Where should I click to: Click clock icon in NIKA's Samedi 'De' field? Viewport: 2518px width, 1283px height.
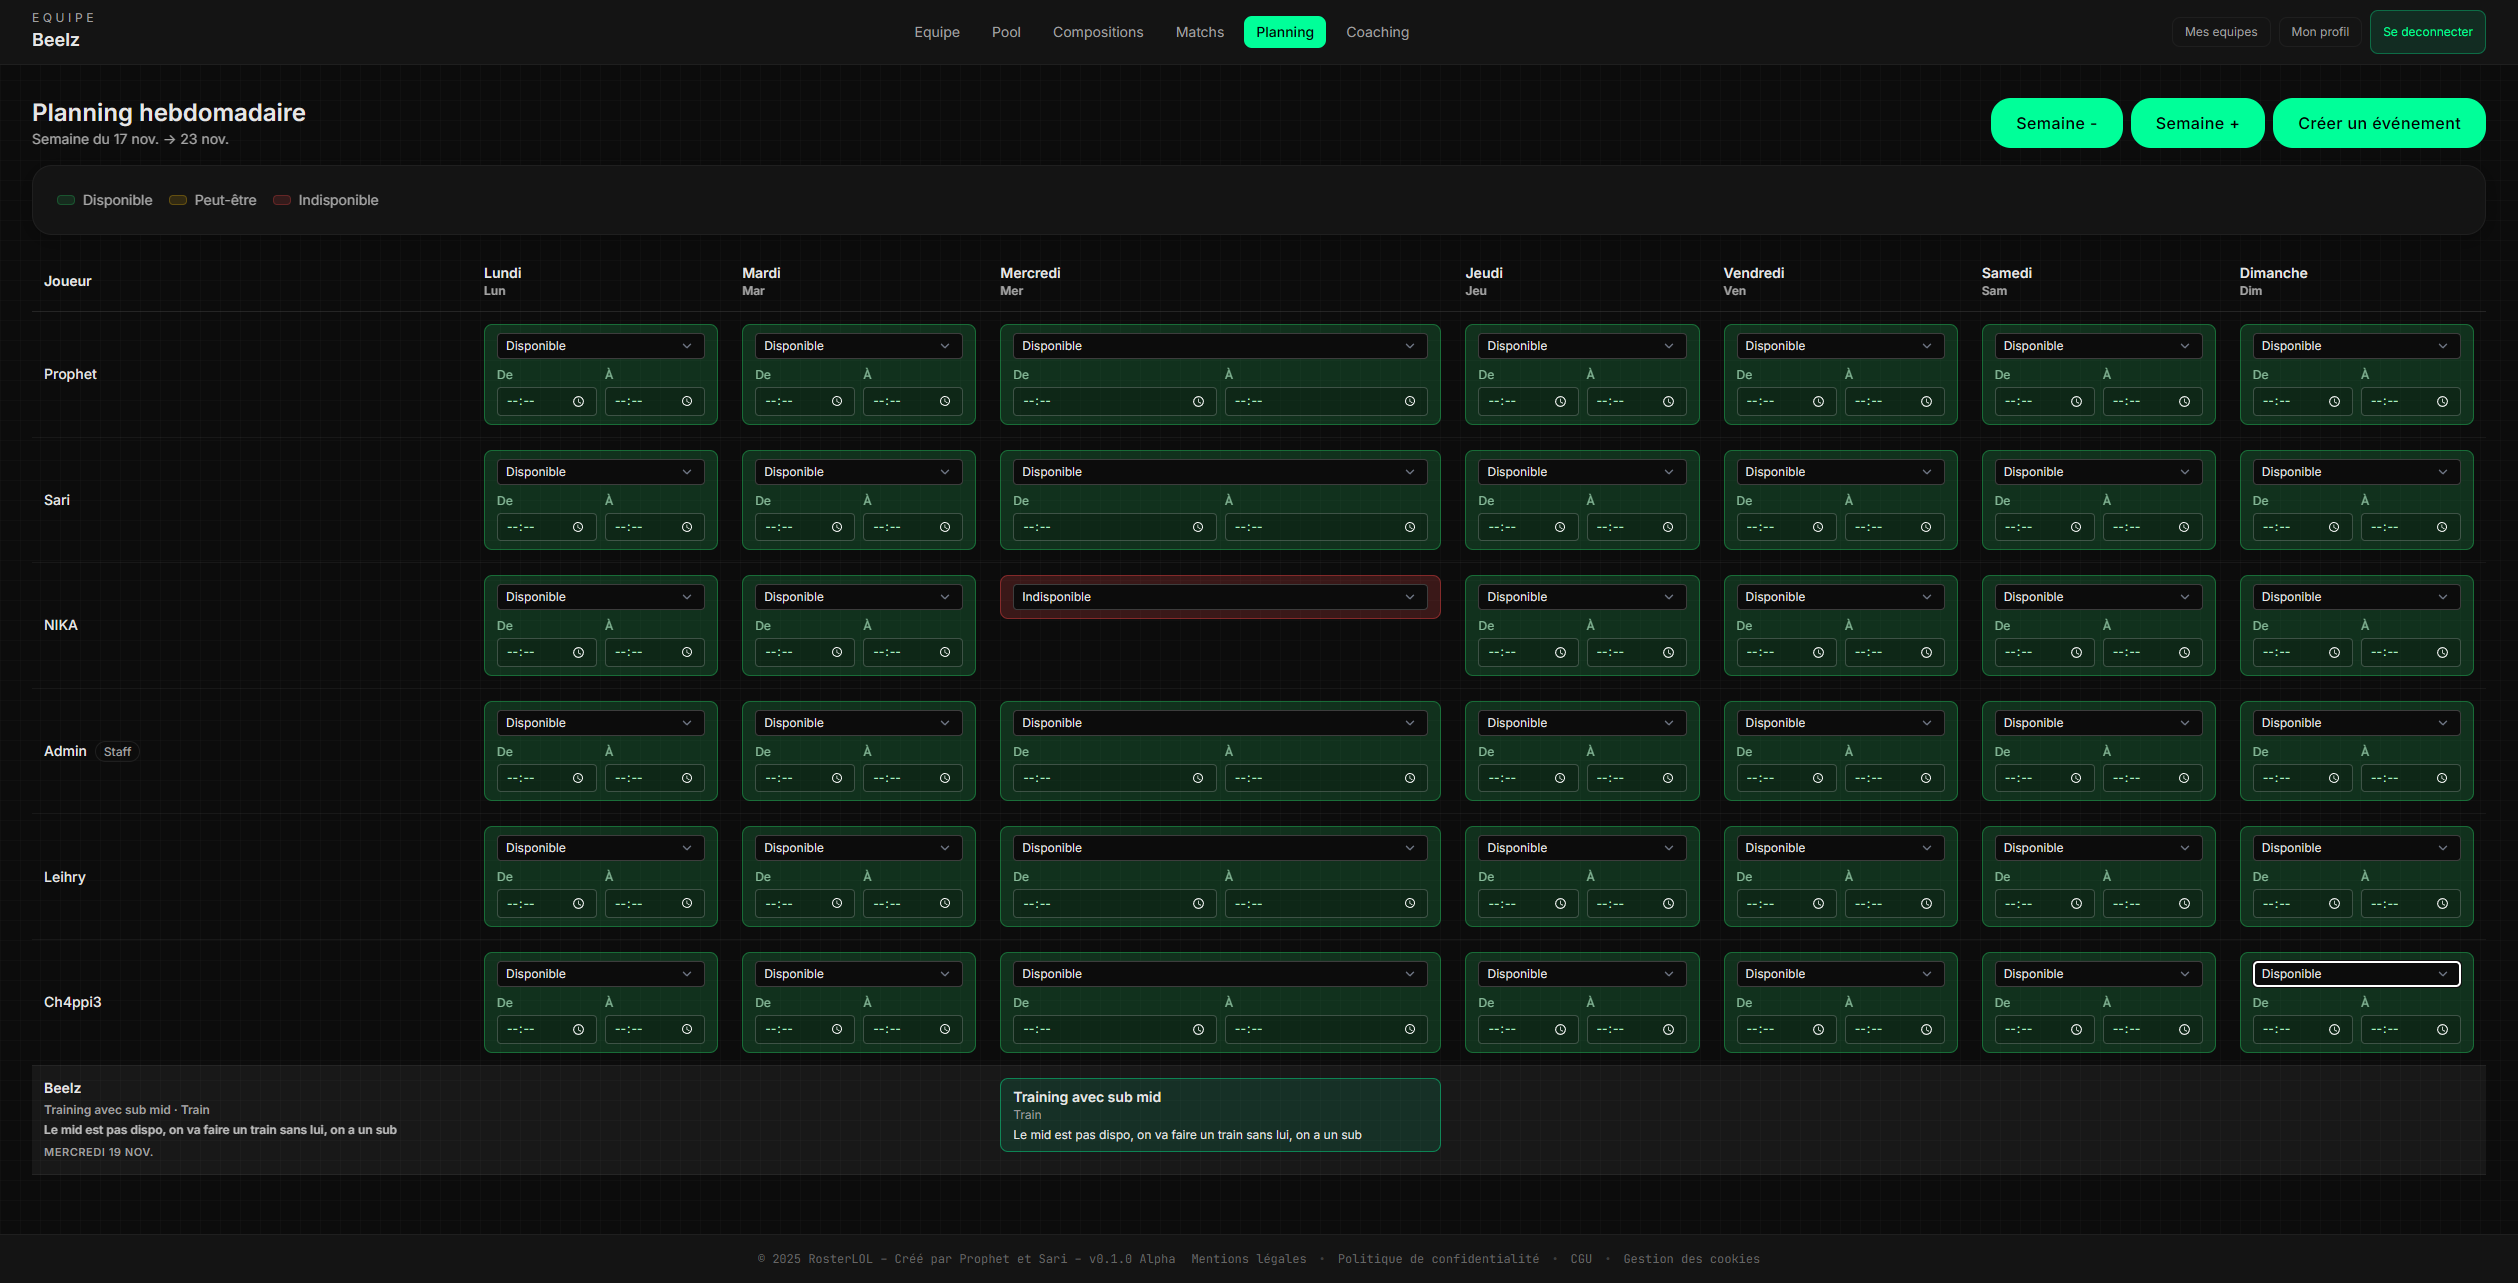pyautogui.click(x=2076, y=653)
